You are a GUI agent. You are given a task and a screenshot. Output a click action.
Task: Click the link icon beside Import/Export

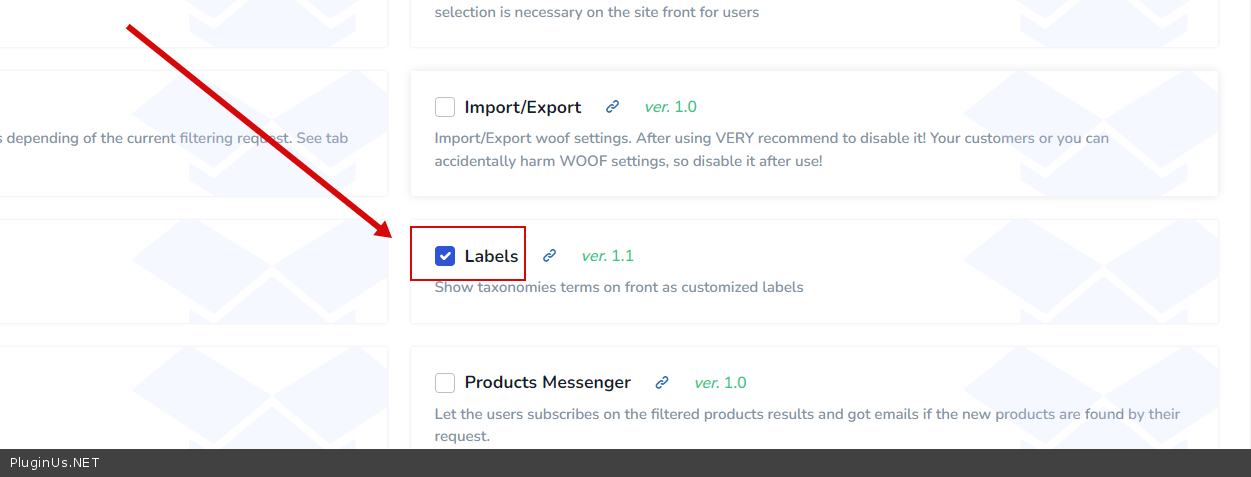613,107
